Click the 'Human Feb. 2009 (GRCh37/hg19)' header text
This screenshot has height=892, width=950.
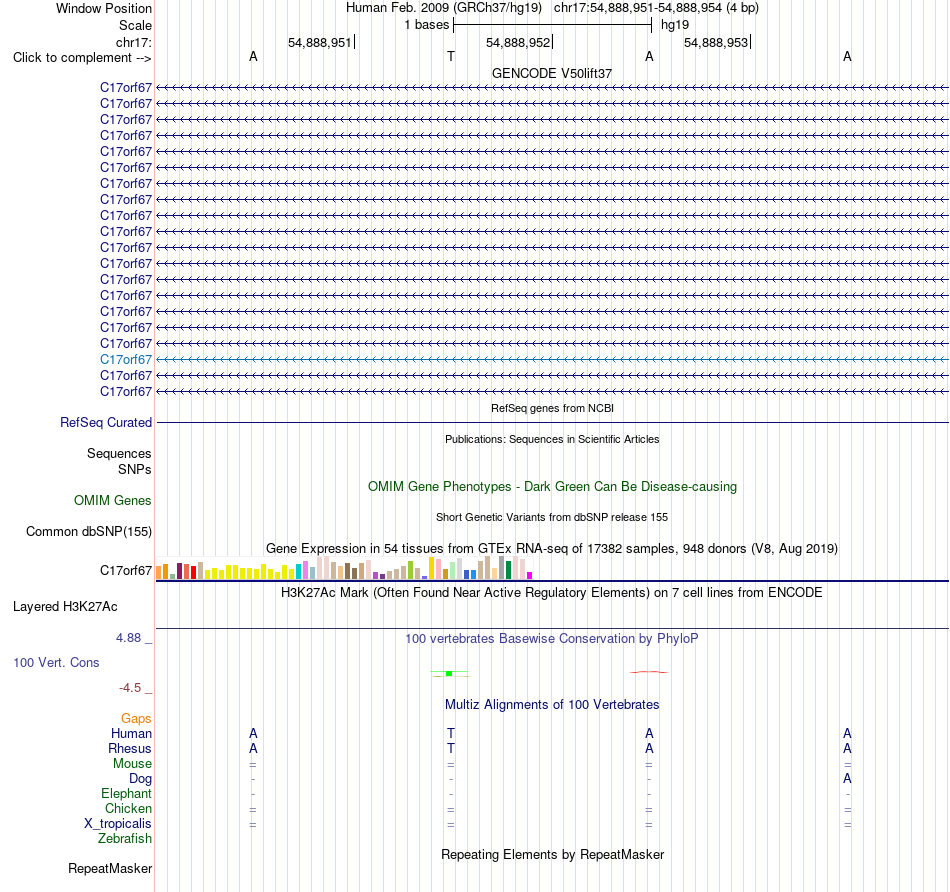pos(443,8)
